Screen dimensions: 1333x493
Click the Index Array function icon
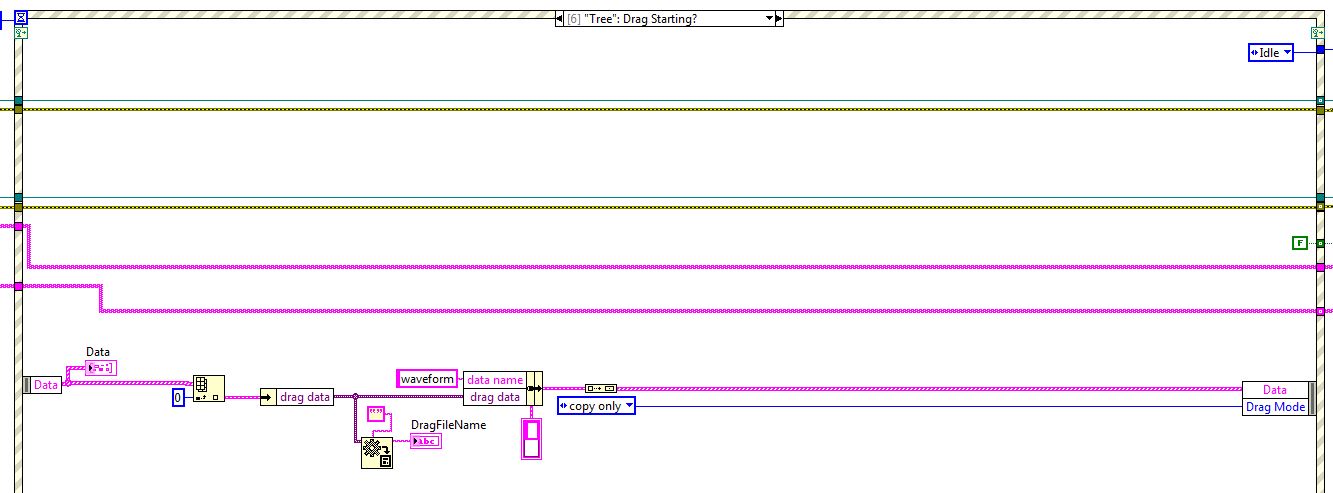(208, 389)
